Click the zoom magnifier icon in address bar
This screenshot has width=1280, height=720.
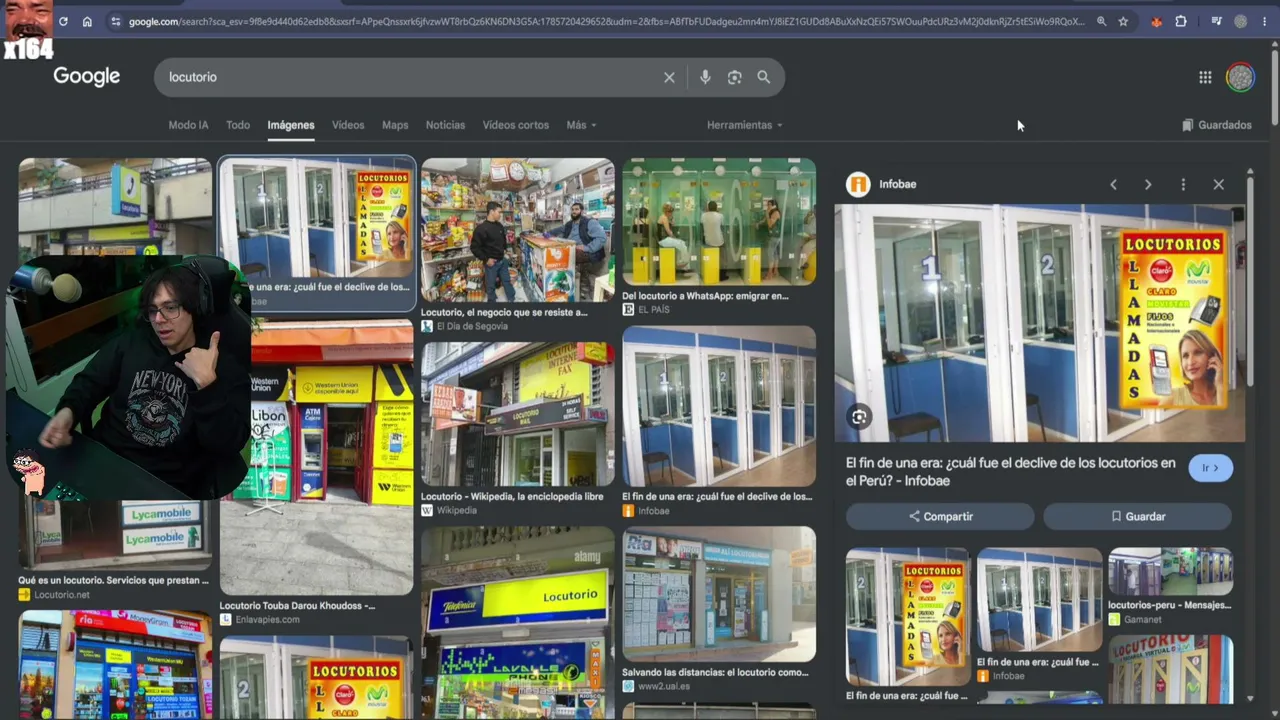pos(1101,21)
